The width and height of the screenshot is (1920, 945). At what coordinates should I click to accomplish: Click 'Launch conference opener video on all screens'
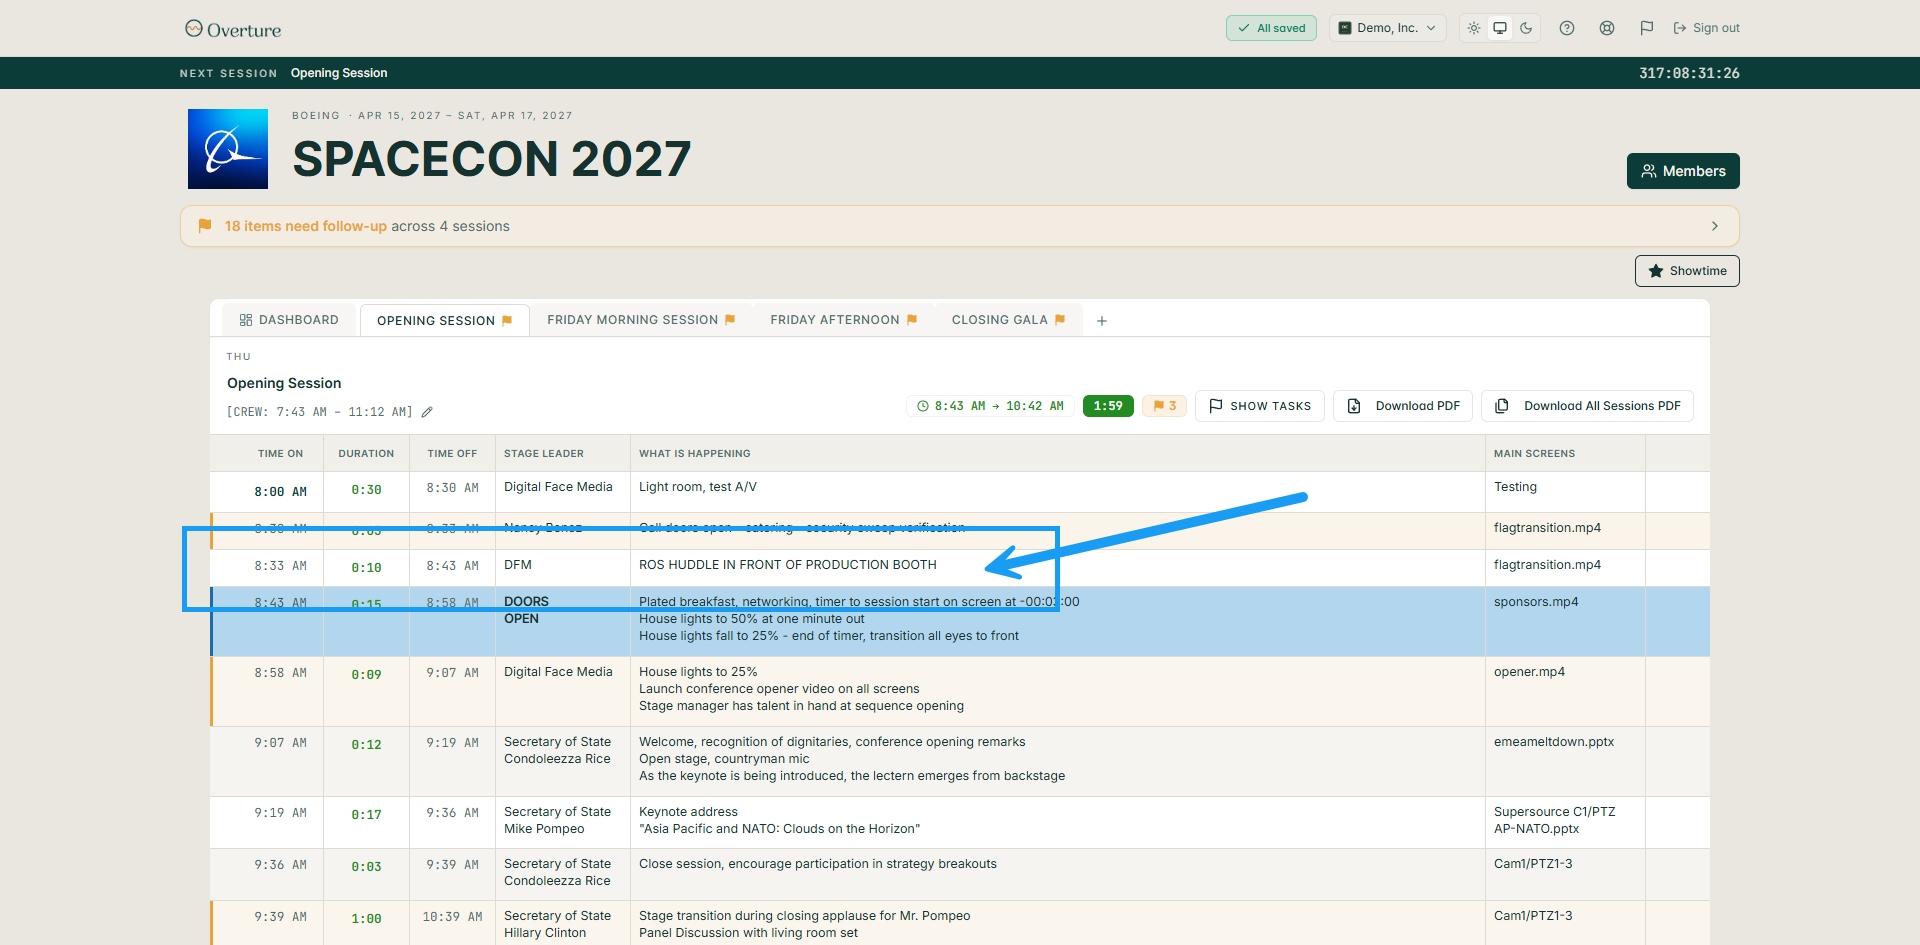pos(779,689)
